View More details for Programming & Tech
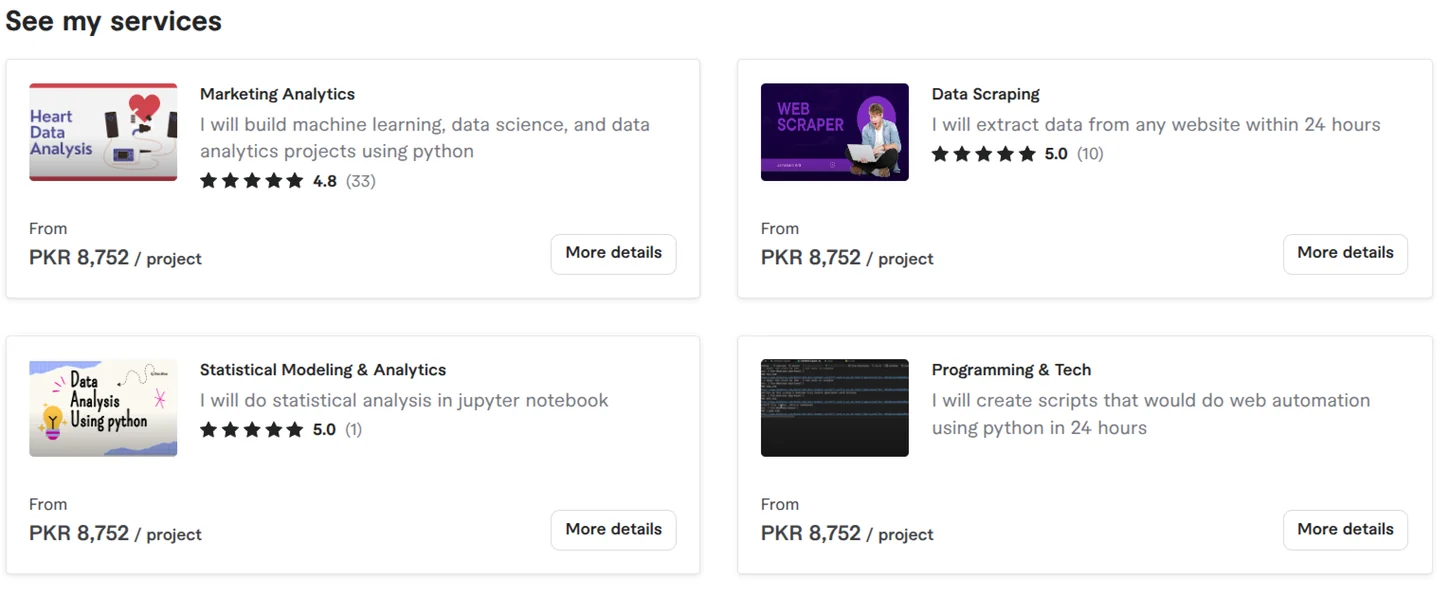Screen dimensions: 1440x597 tap(1345, 530)
